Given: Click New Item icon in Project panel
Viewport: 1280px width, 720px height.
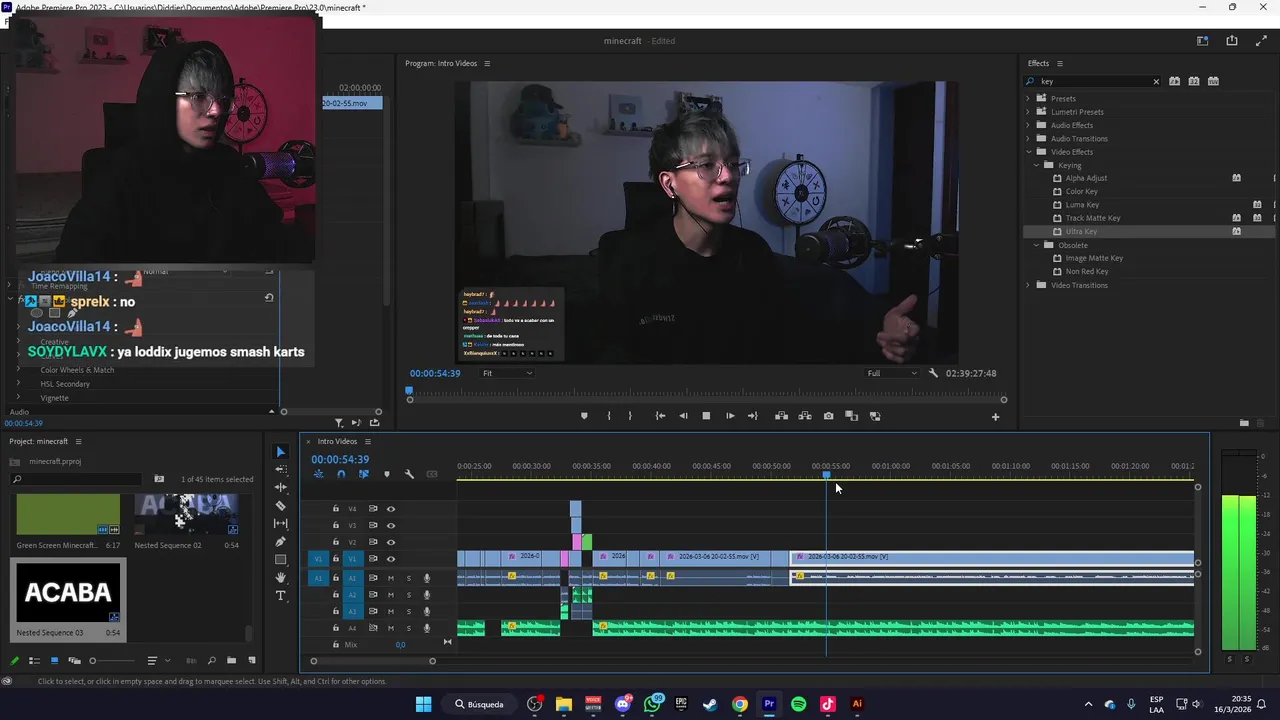Looking at the screenshot, I should click(252, 661).
